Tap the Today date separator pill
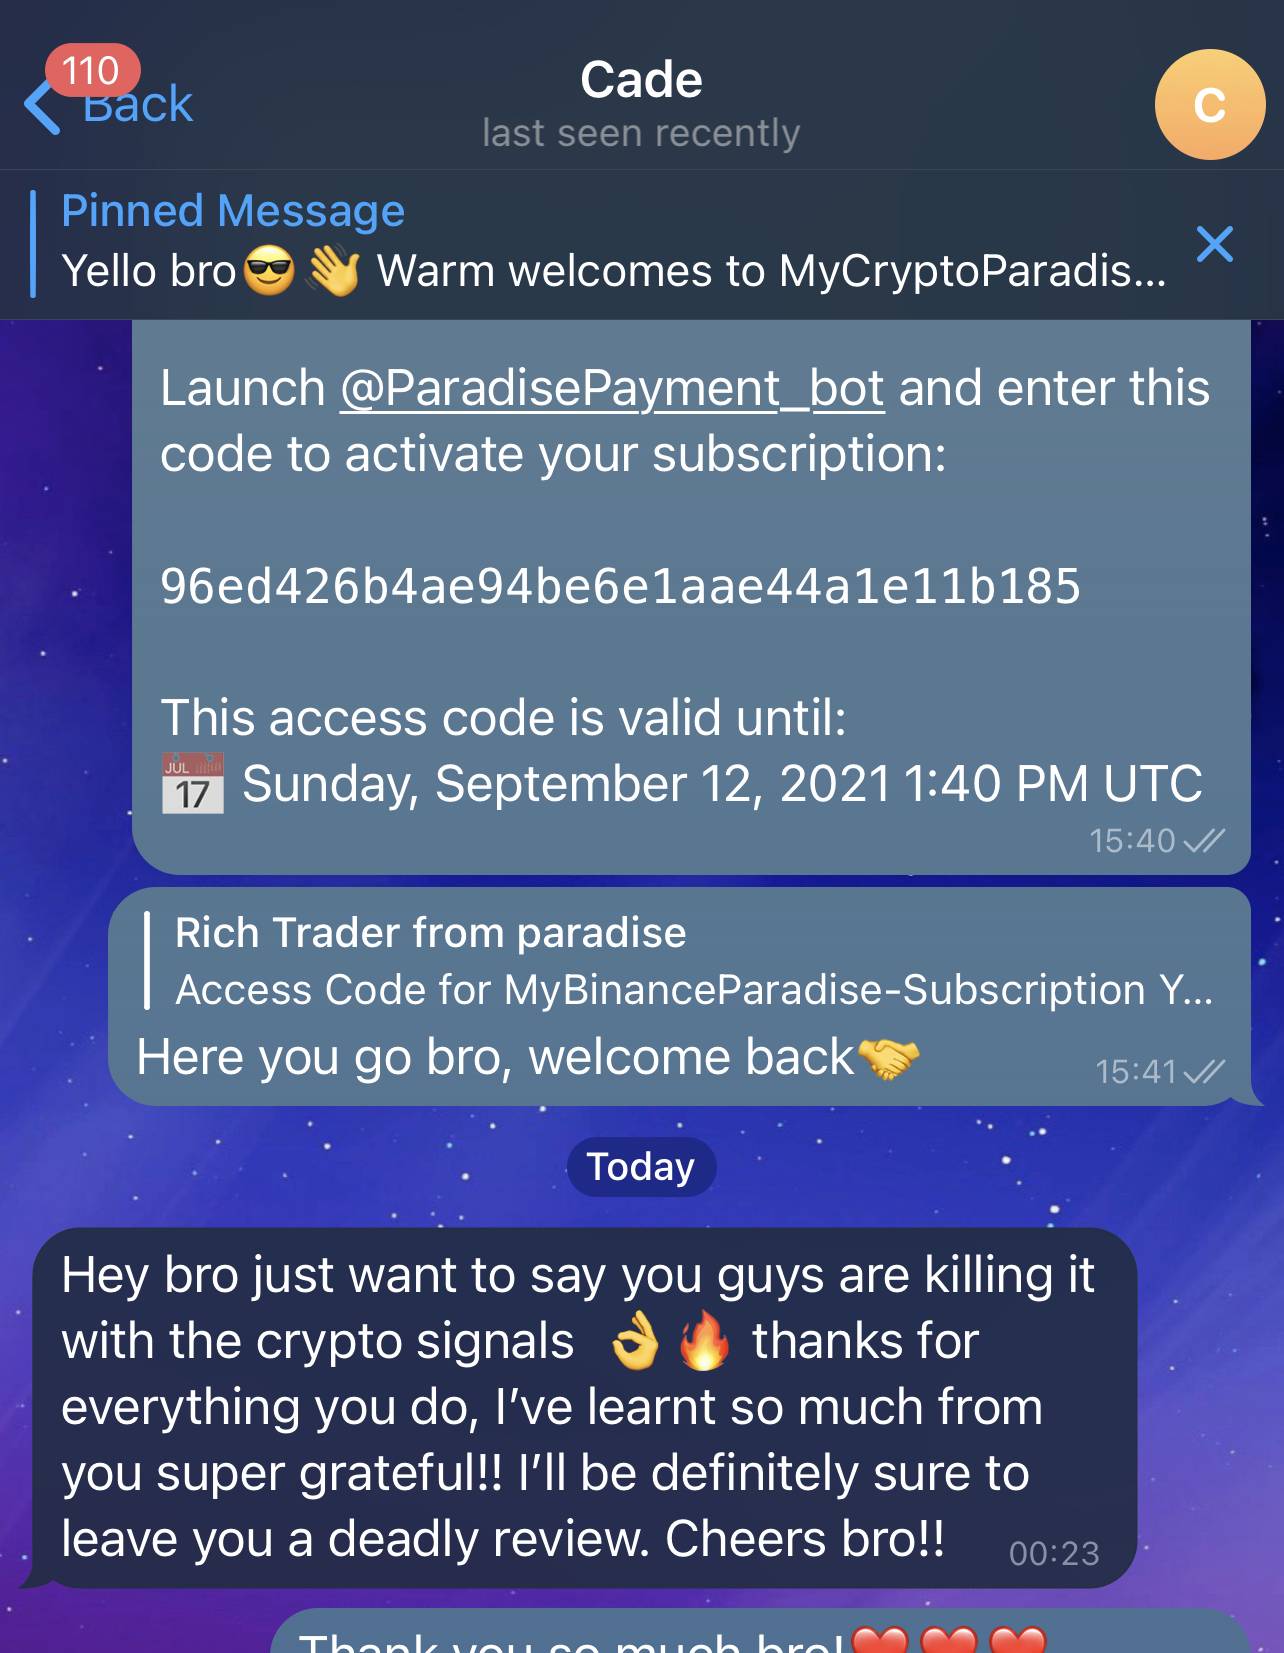Image resolution: width=1284 pixels, height=1653 pixels. [x=641, y=1166]
